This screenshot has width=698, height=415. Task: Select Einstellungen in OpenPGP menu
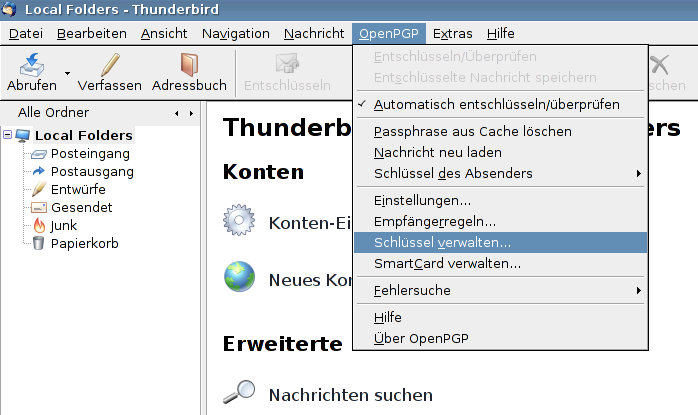click(422, 200)
